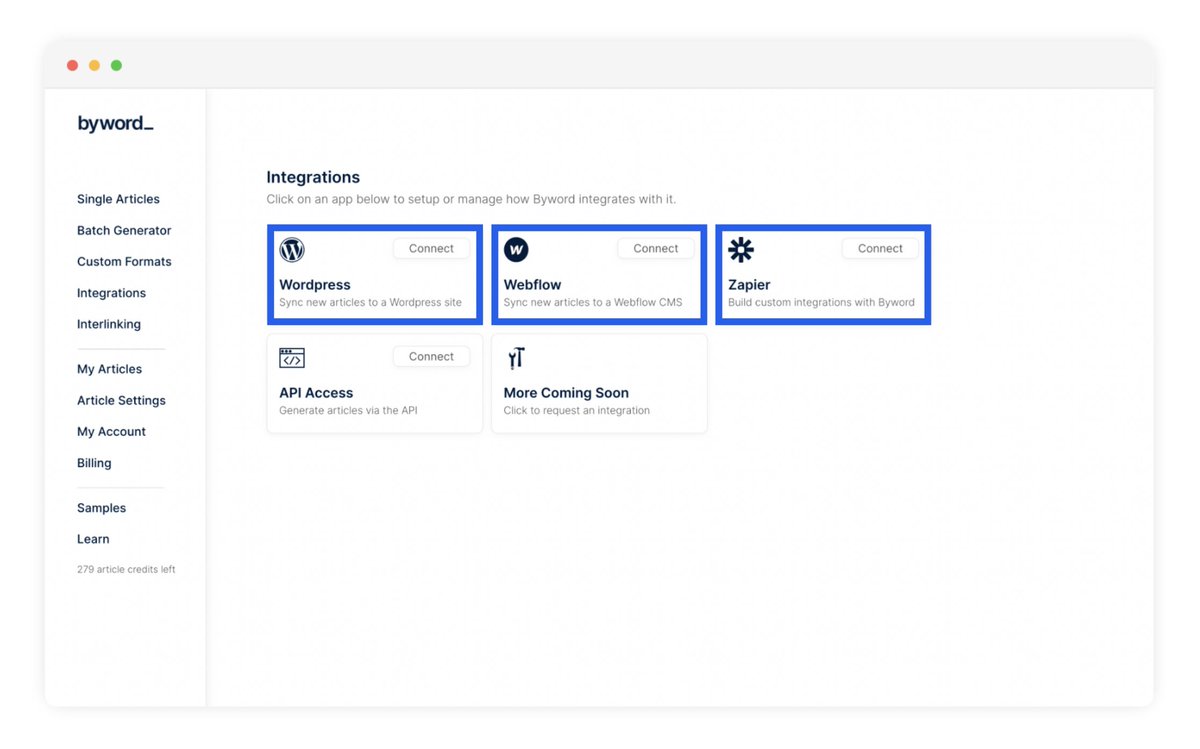Image resolution: width=1200 pixels, height=749 pixels.
Task: Click 'Sync new articles to a Wordpress site'
Action: (370, 302)
